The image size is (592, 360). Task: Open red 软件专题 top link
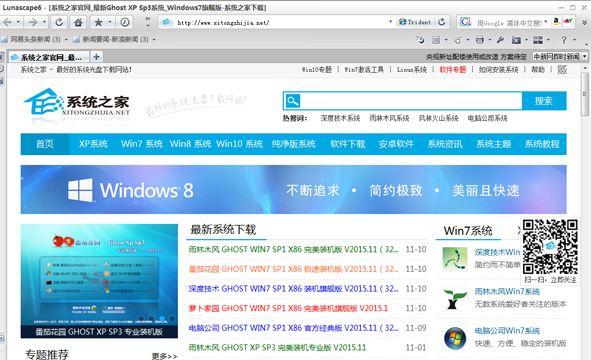click(453, 69)
